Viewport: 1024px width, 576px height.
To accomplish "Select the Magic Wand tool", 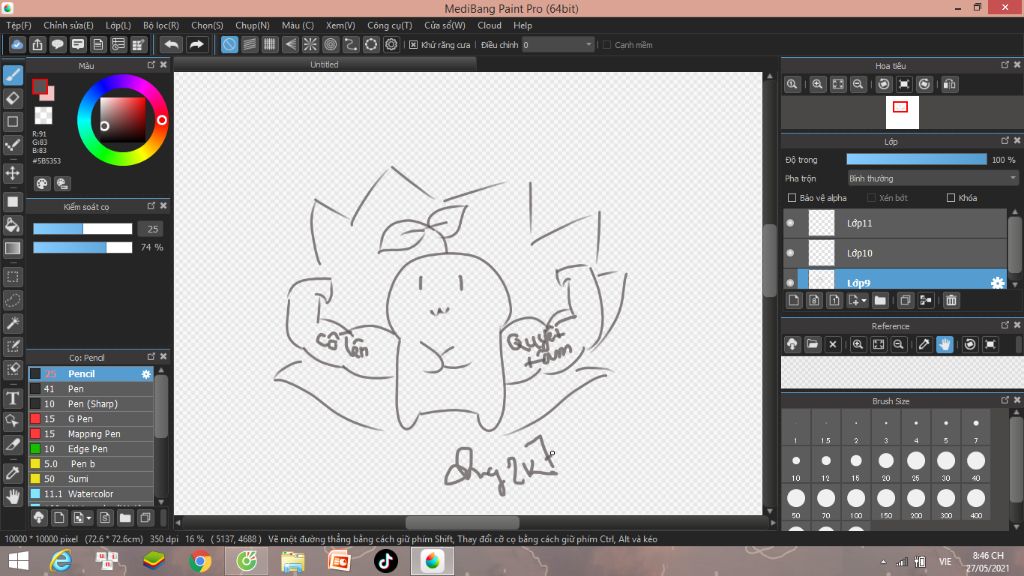I will [12, 323].
